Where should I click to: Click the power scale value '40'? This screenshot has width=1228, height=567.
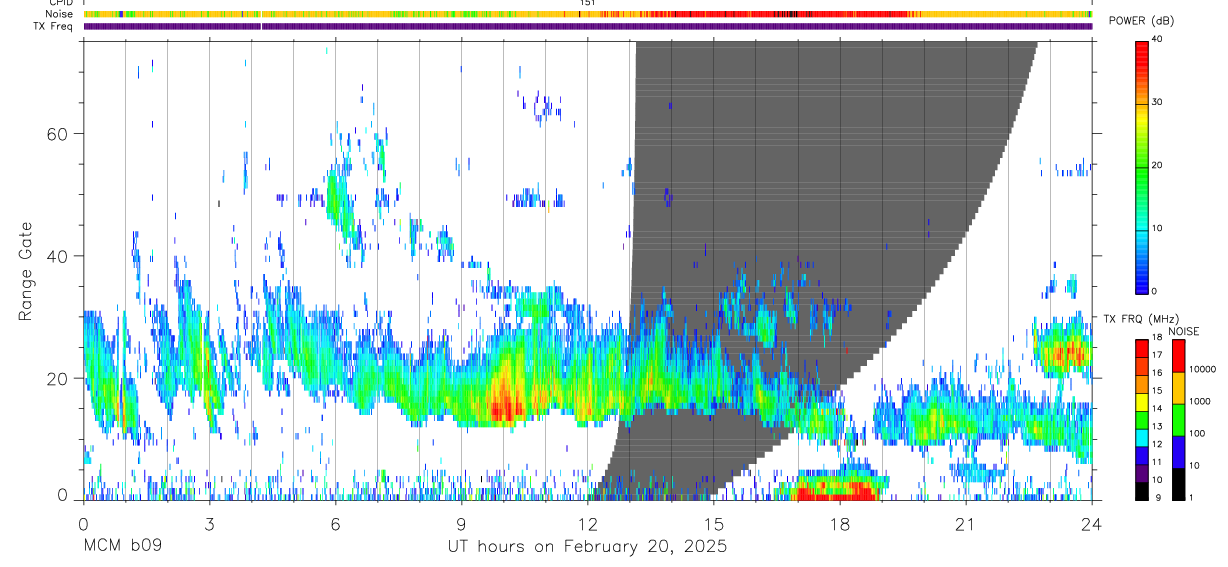click(1157, 39)
